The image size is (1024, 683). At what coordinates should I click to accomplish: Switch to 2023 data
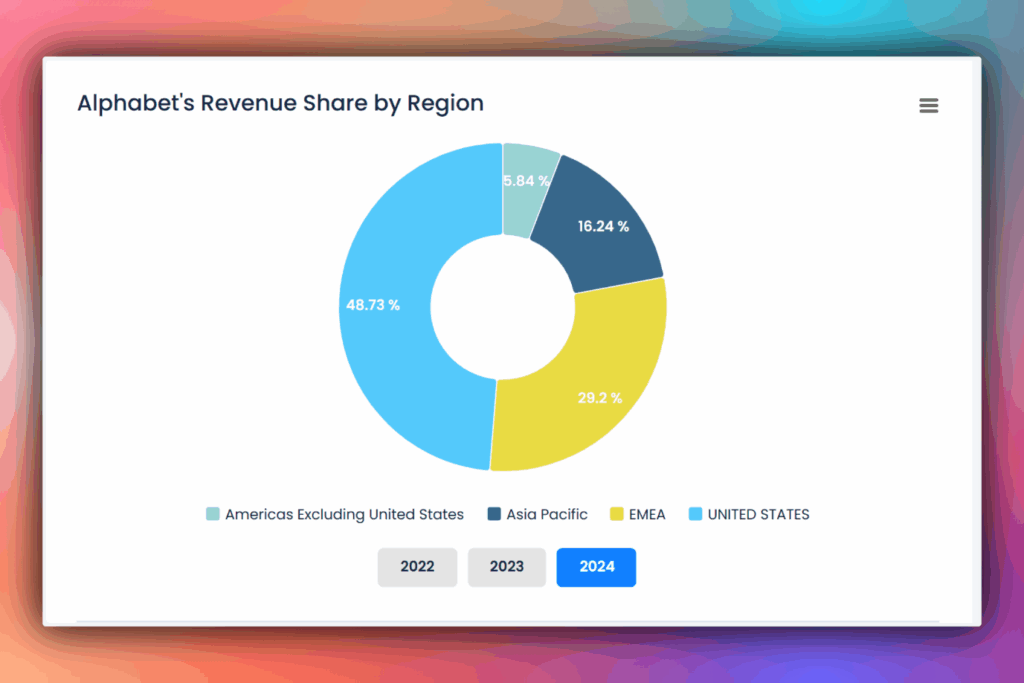pos(506,567)
